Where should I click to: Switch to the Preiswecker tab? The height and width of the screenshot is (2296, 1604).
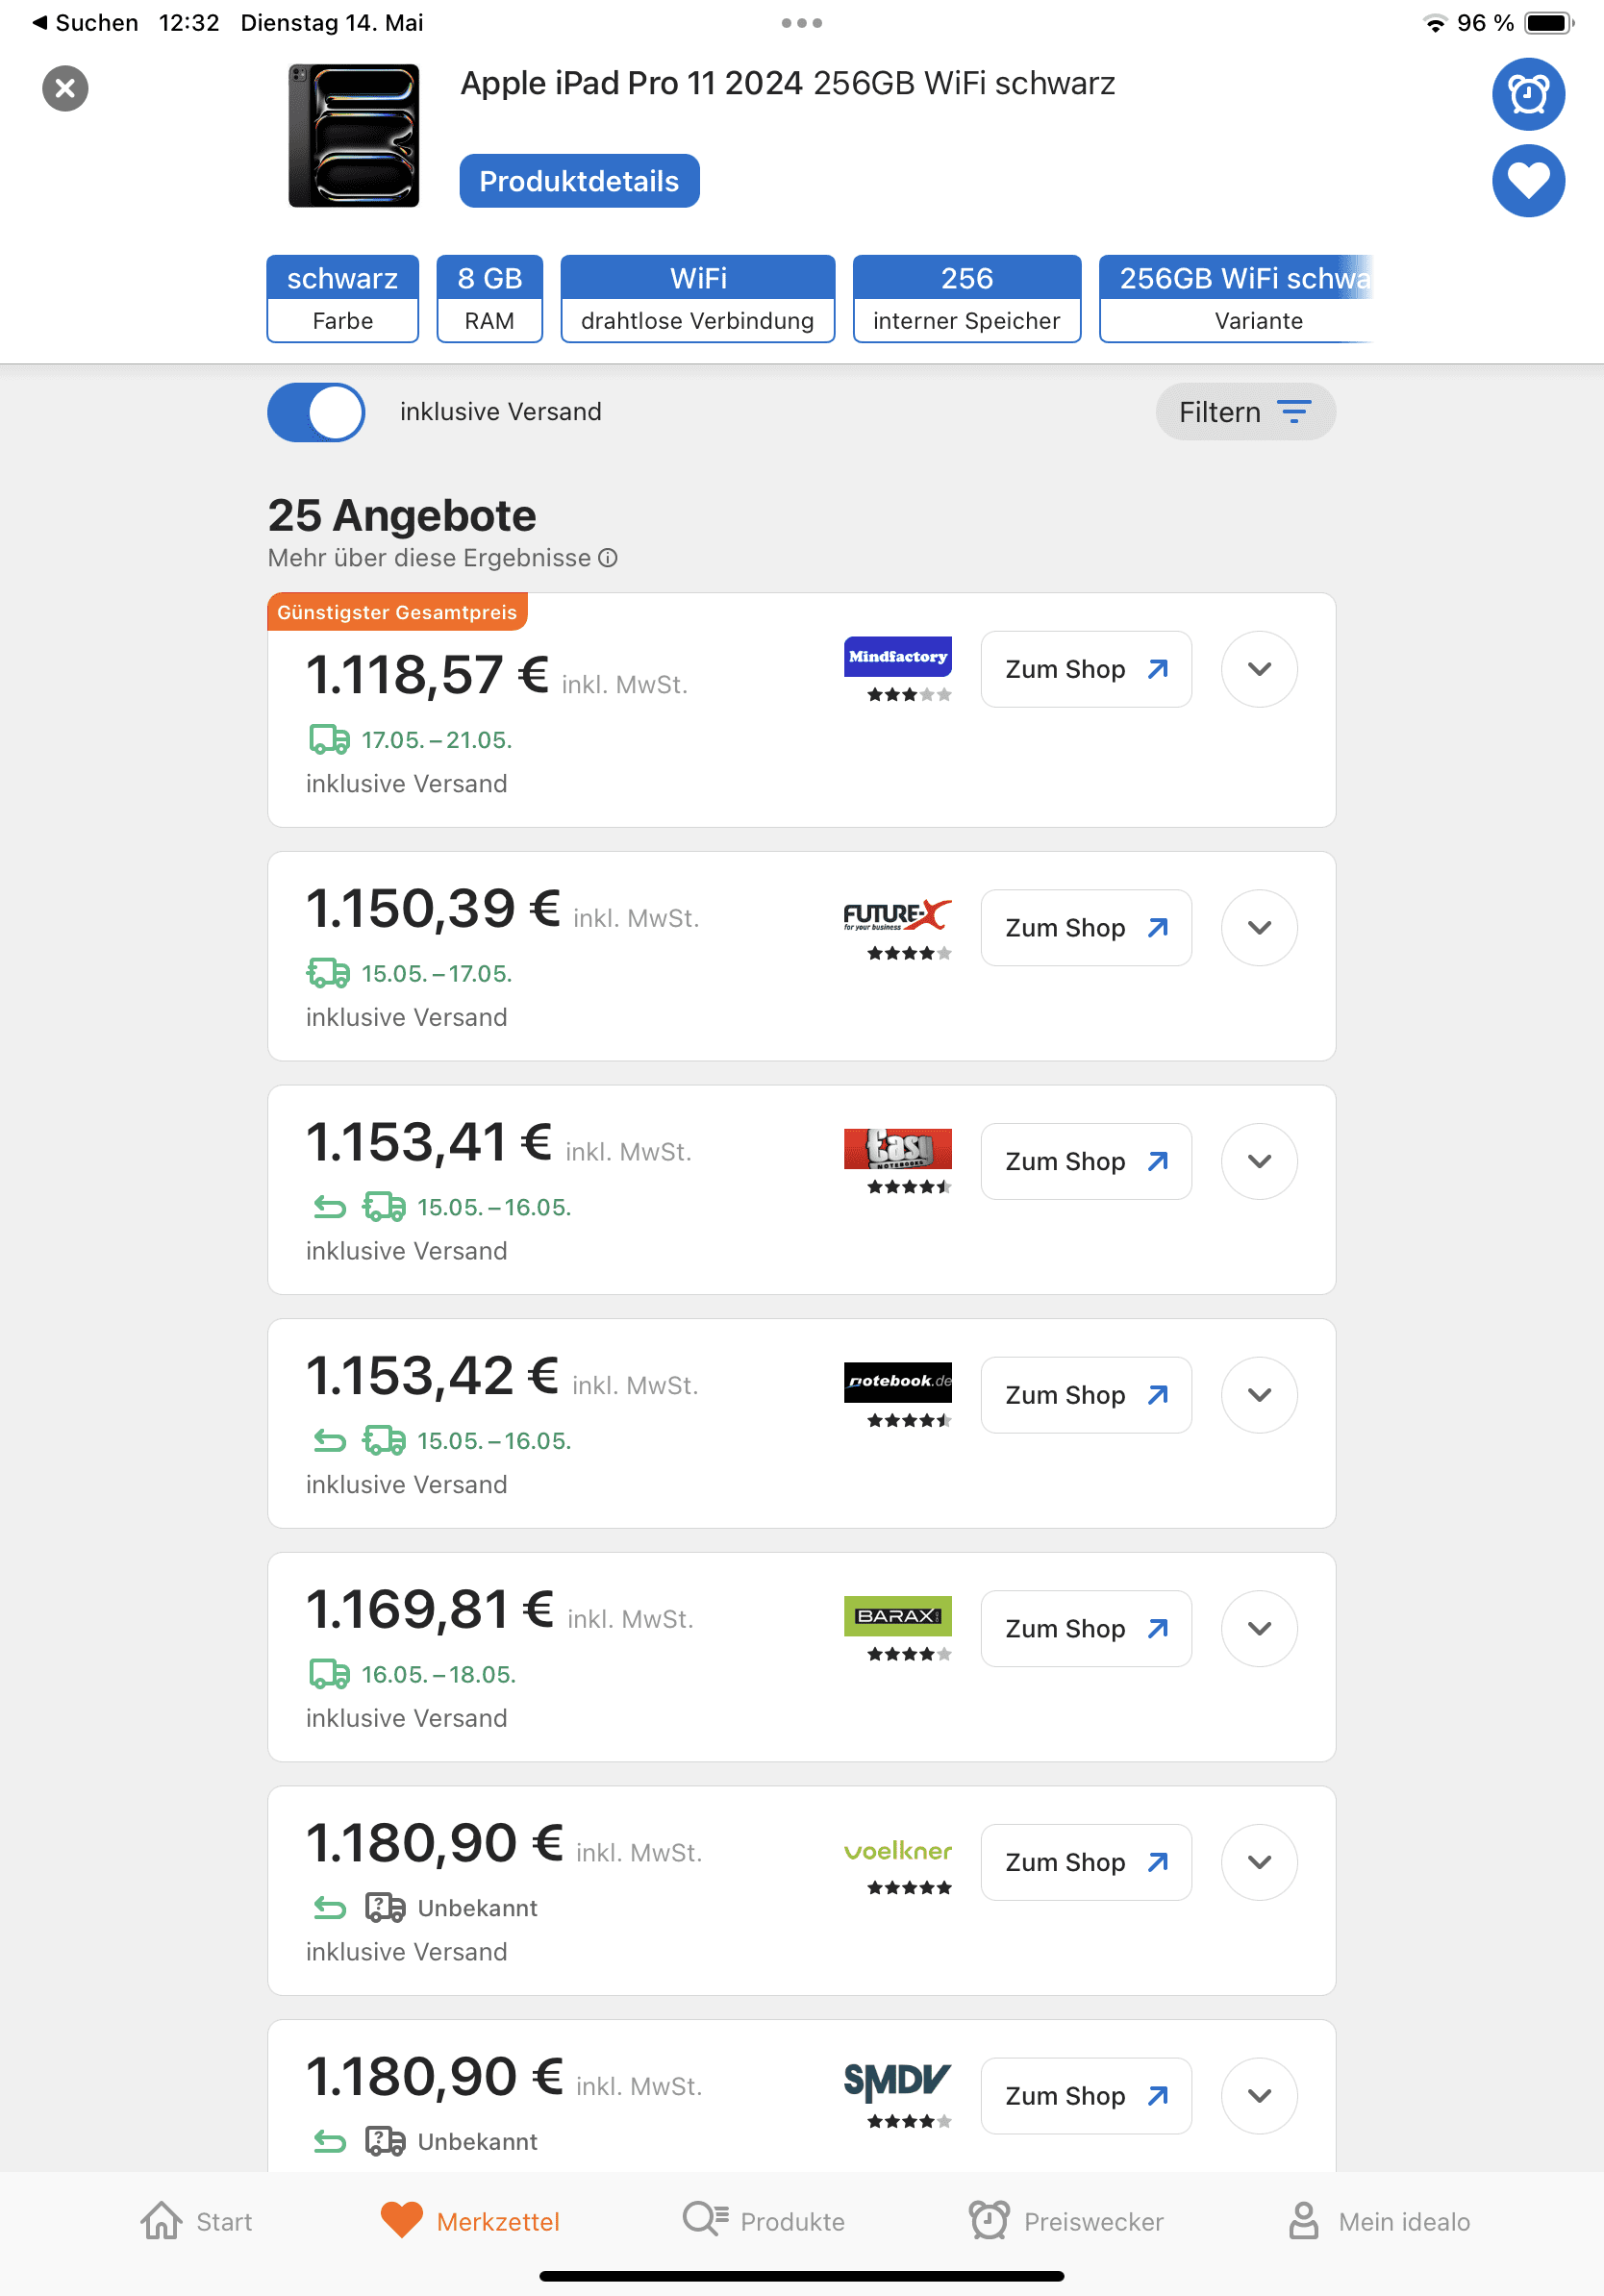tap(1066, 2221)
